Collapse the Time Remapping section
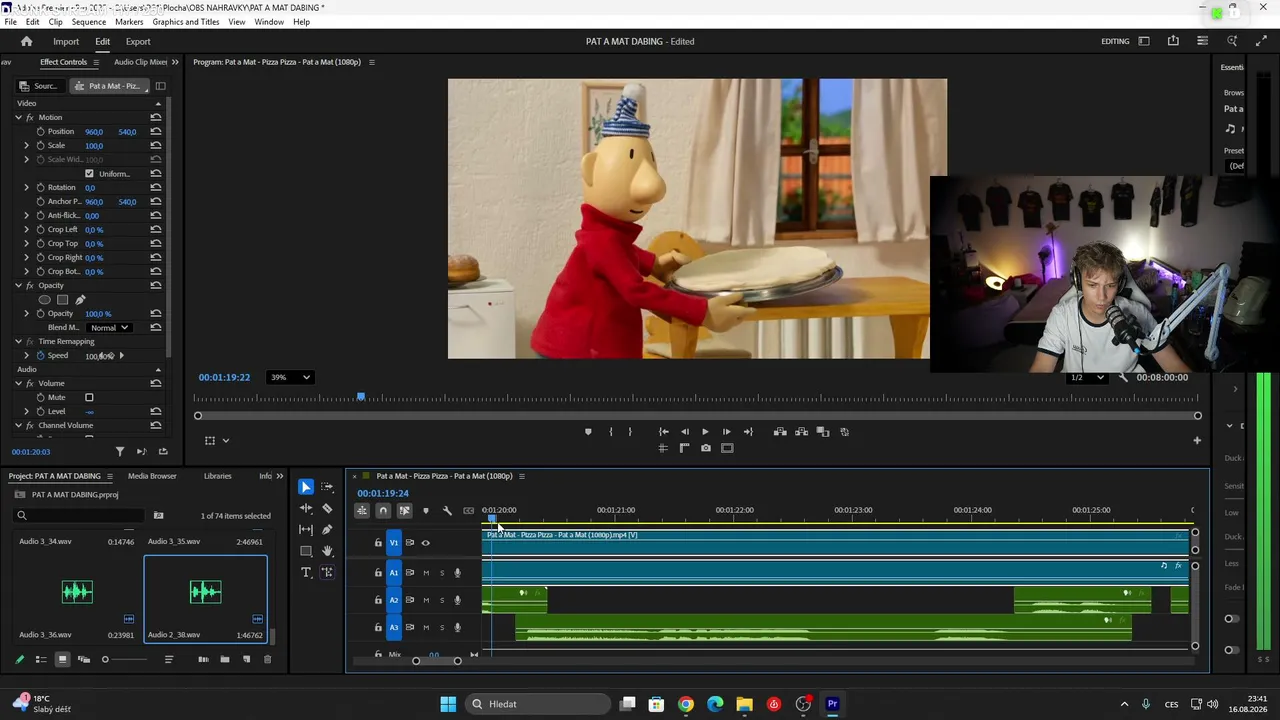The image size is (1280, 720). click(18, 341)
